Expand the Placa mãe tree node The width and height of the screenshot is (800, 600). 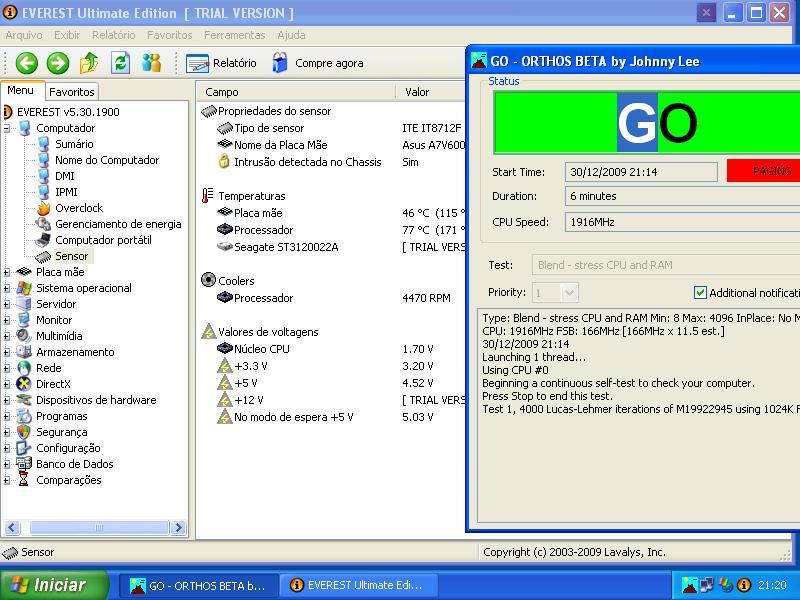(x=7, y=272)
